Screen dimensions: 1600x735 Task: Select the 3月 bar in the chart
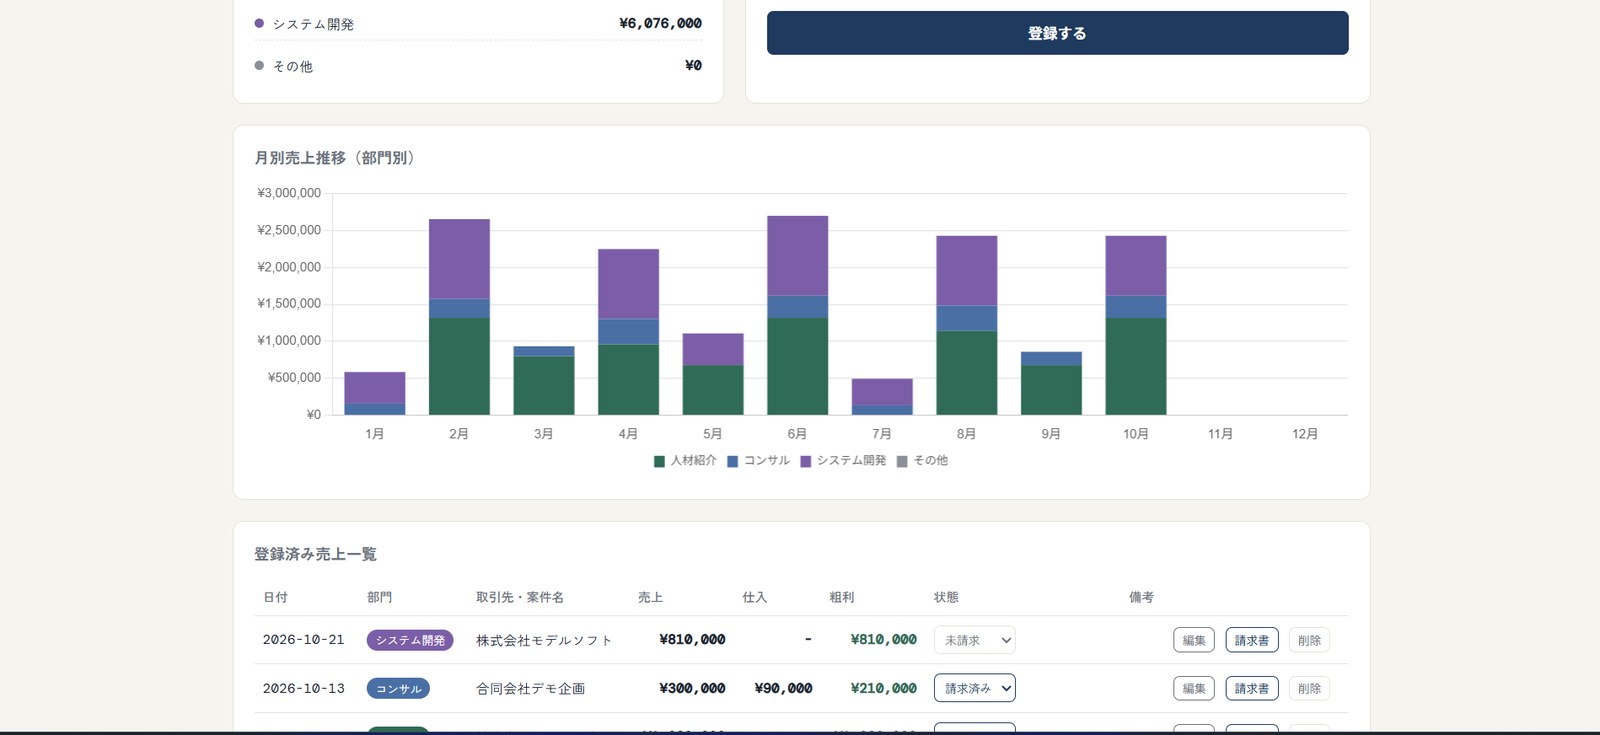(543, 380)
